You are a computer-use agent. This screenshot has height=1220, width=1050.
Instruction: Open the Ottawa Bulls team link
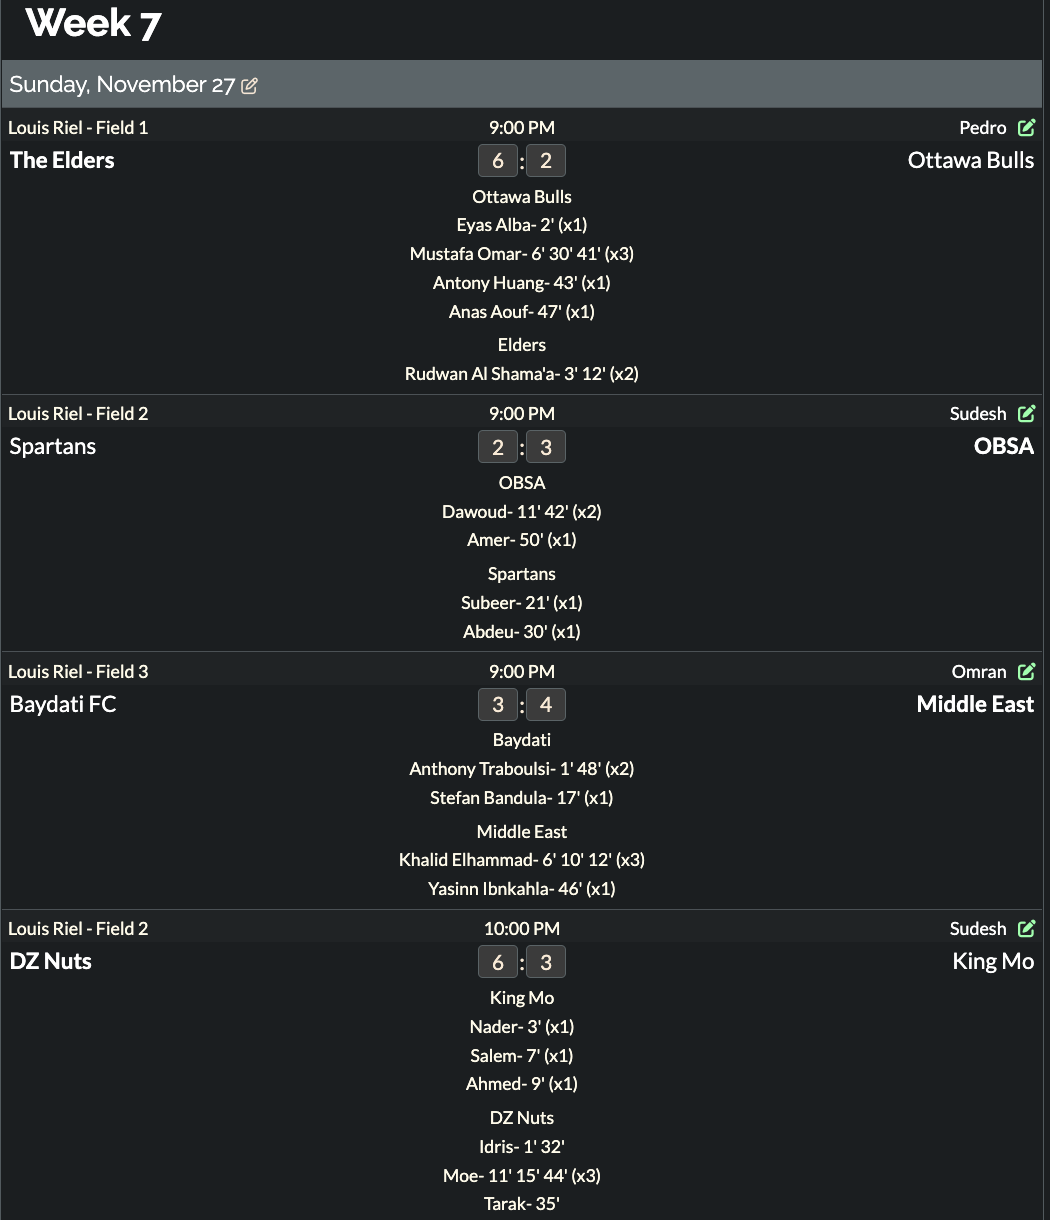tap(971, 160)
